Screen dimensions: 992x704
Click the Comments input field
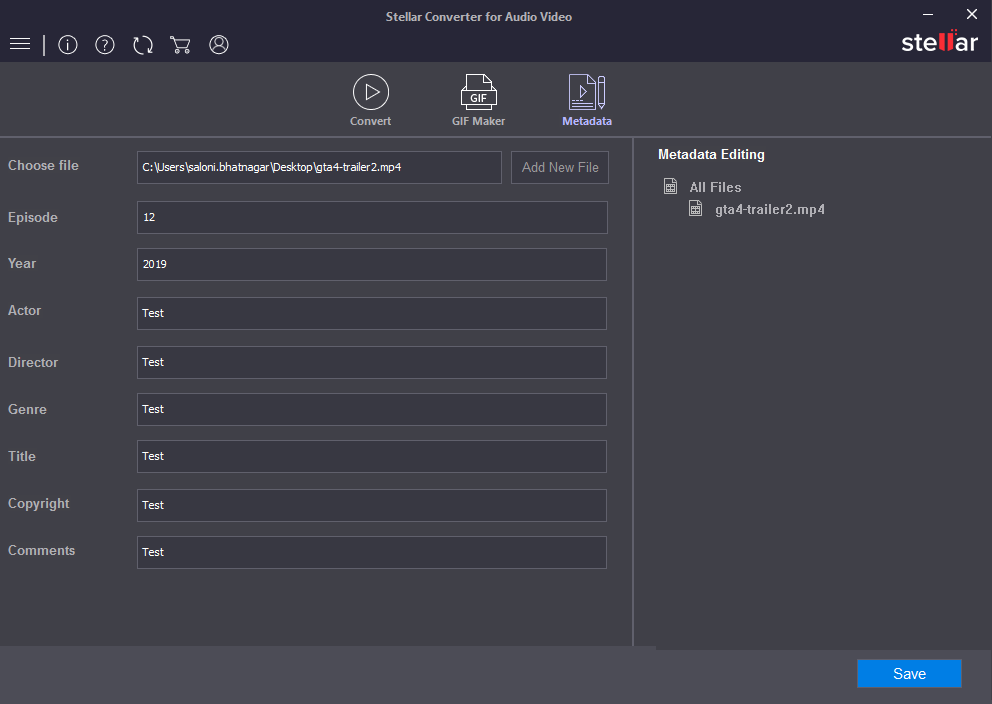(x=372, y=552)
